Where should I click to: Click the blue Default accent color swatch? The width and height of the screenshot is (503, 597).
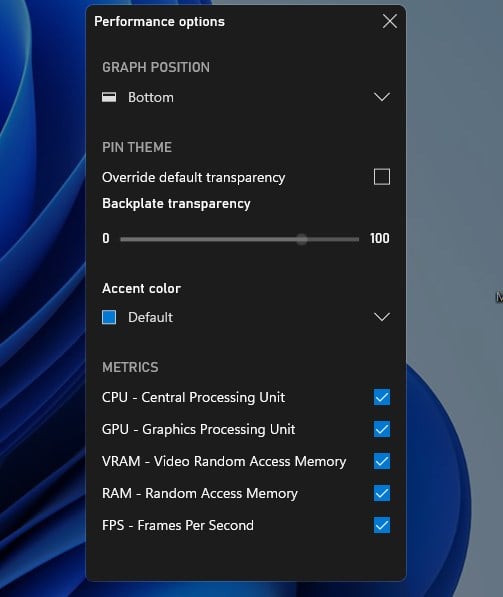coord(109,317)
